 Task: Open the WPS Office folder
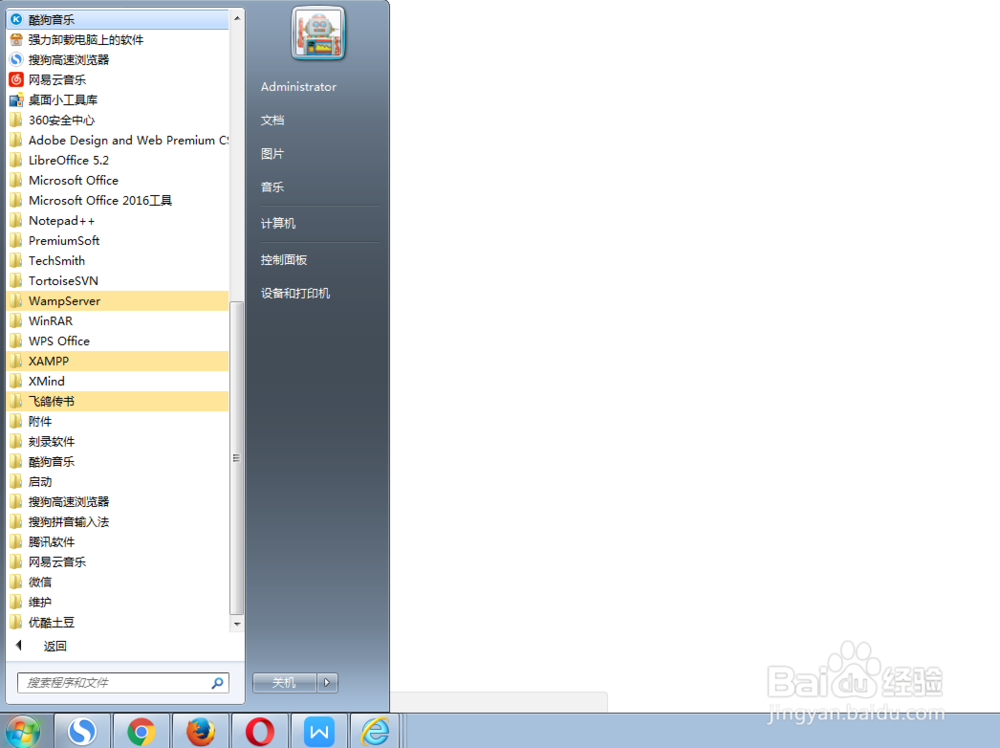click(x=117, y=341)
